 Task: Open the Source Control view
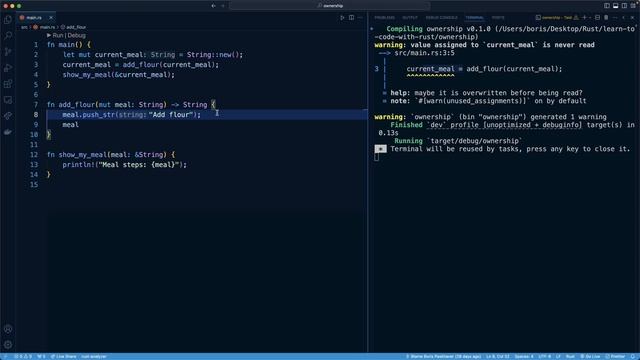pyautogui.click(x=8, y=52)
